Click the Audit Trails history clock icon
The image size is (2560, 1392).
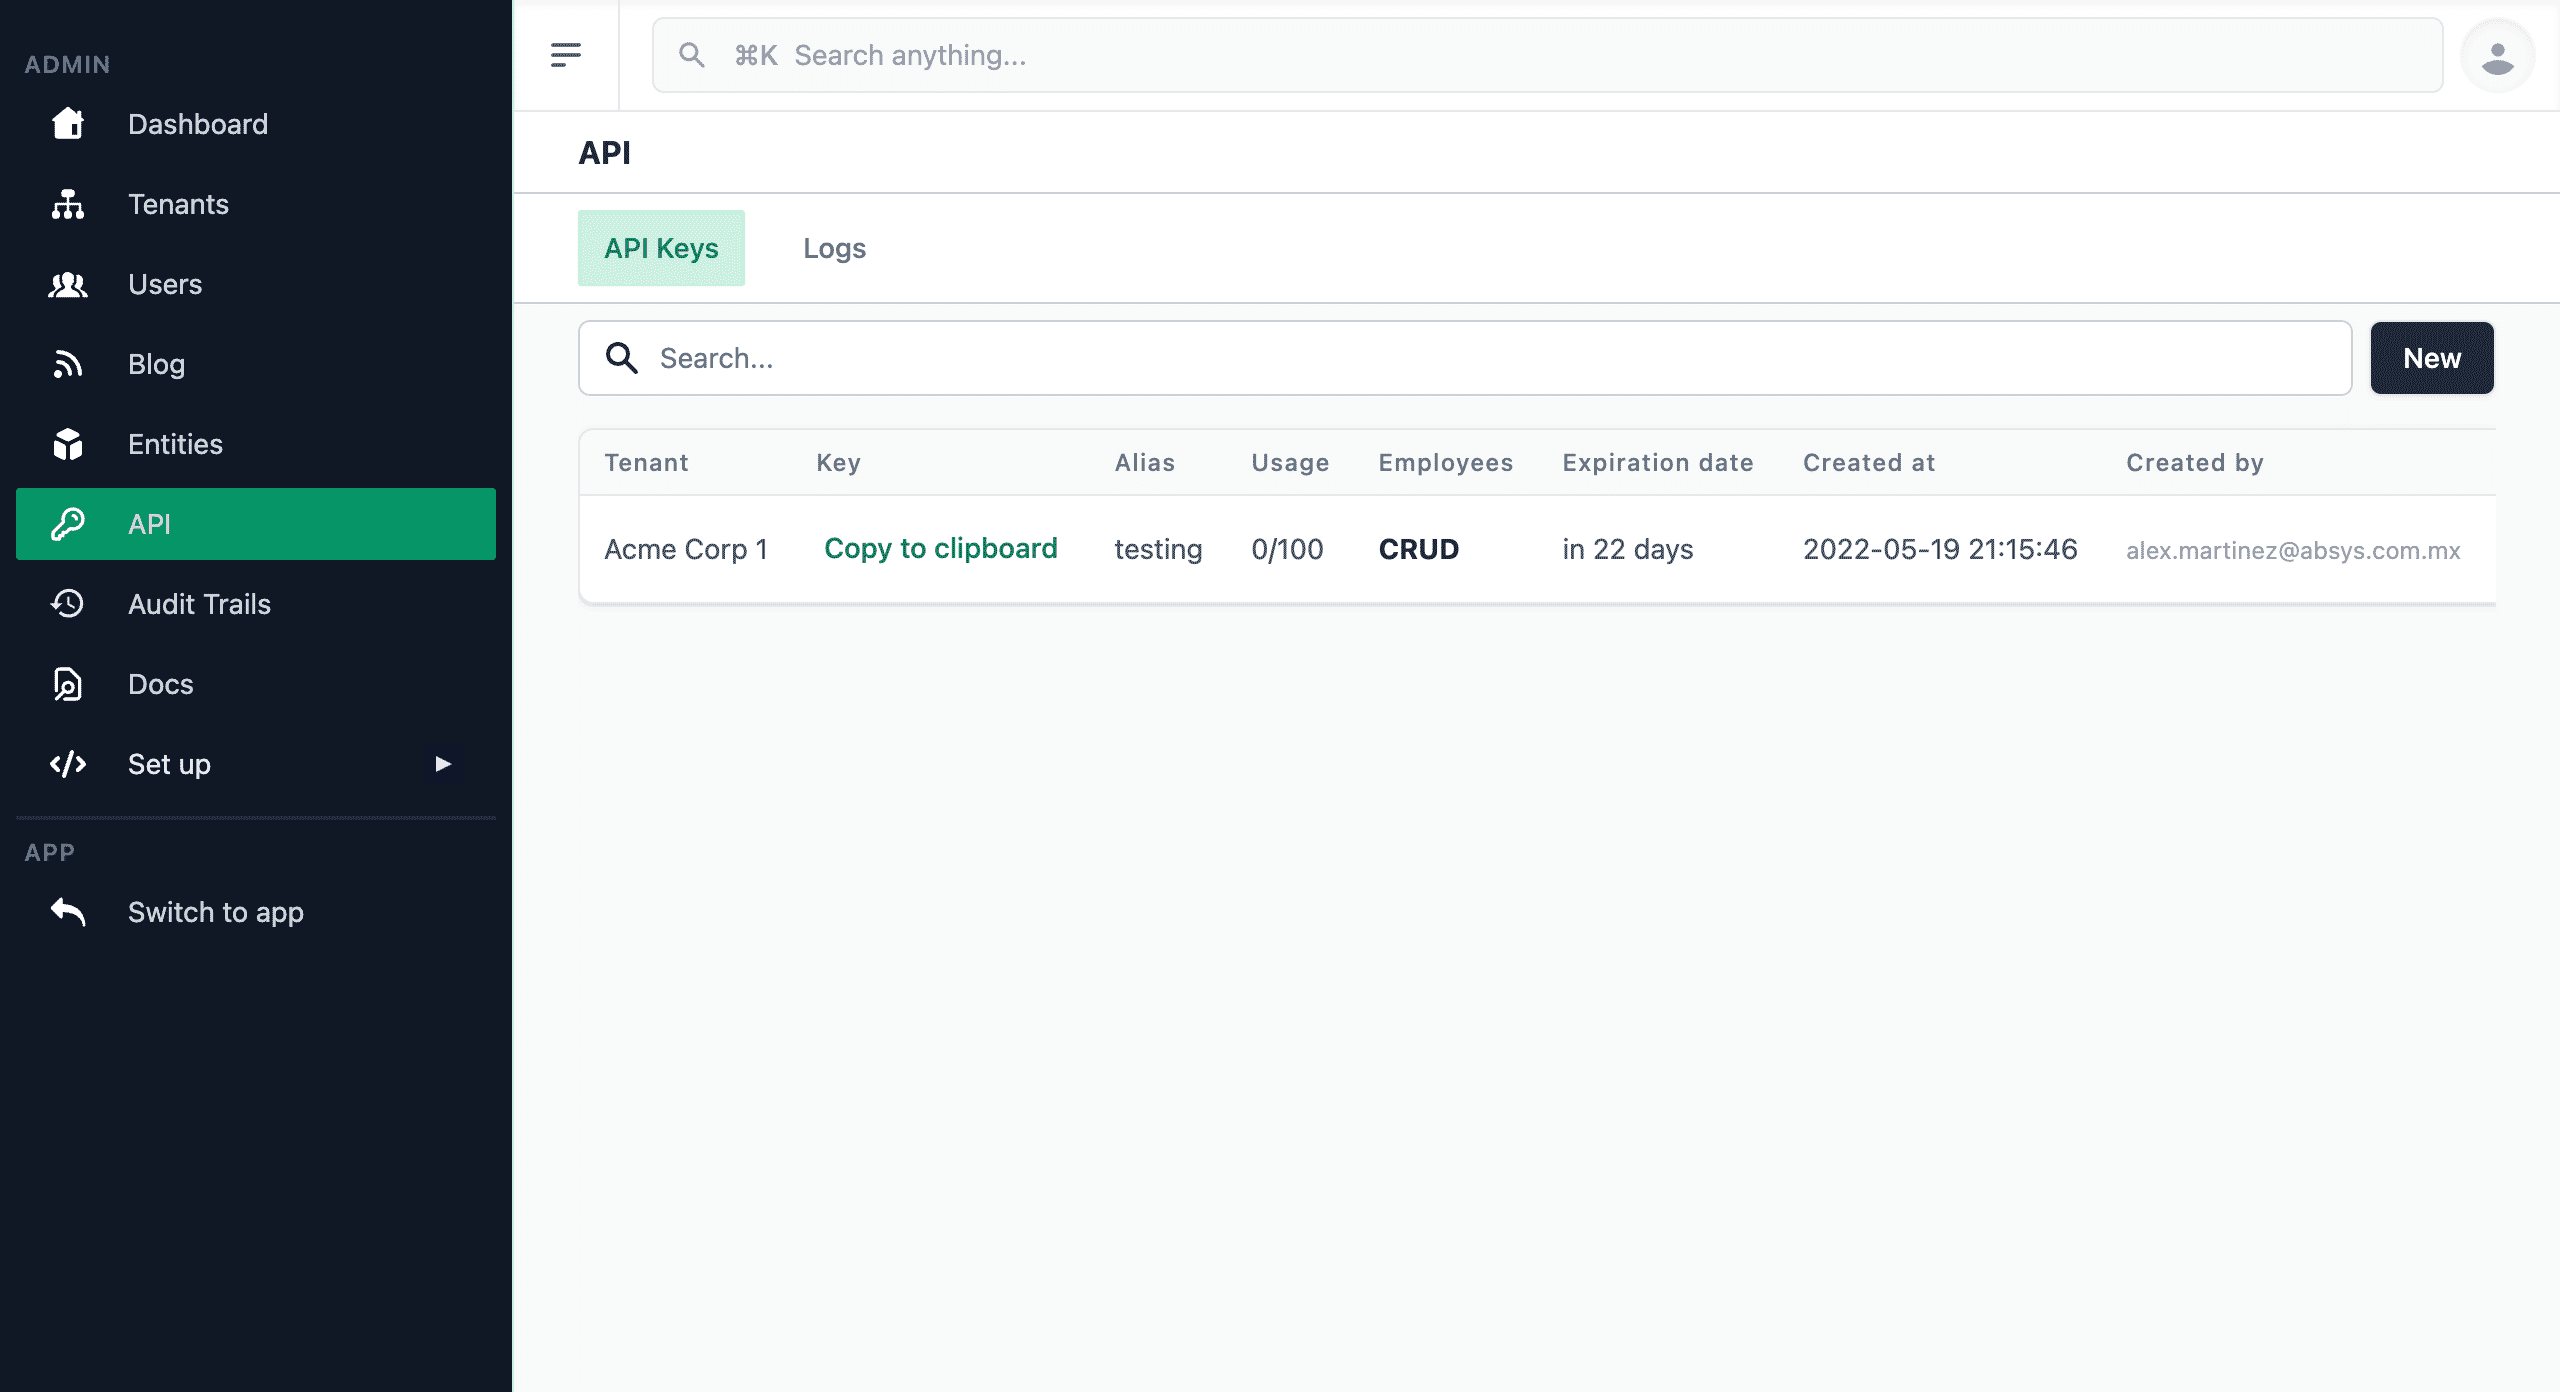pyautogui.click(x=68, y=604)
